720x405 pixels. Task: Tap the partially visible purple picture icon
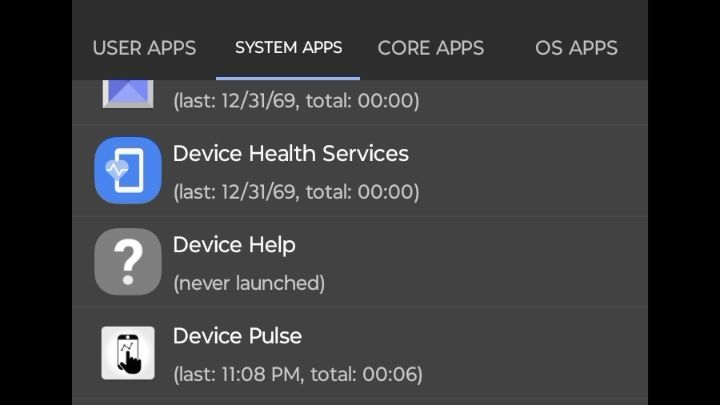click(128, 94)
